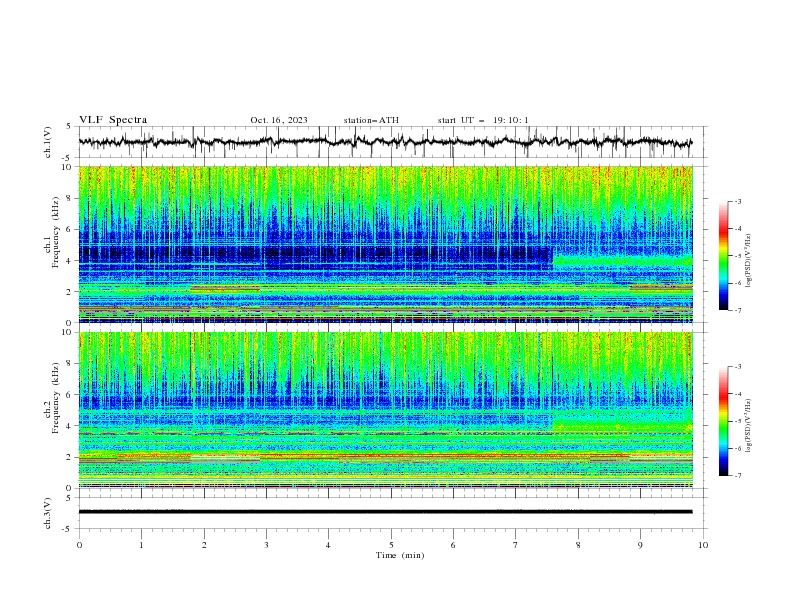The width and height of the screenshot is (792, 612).
Task: Click the -7 label on ch.2 colorbar
Action: pyautogui.click(x=738, y=476)
